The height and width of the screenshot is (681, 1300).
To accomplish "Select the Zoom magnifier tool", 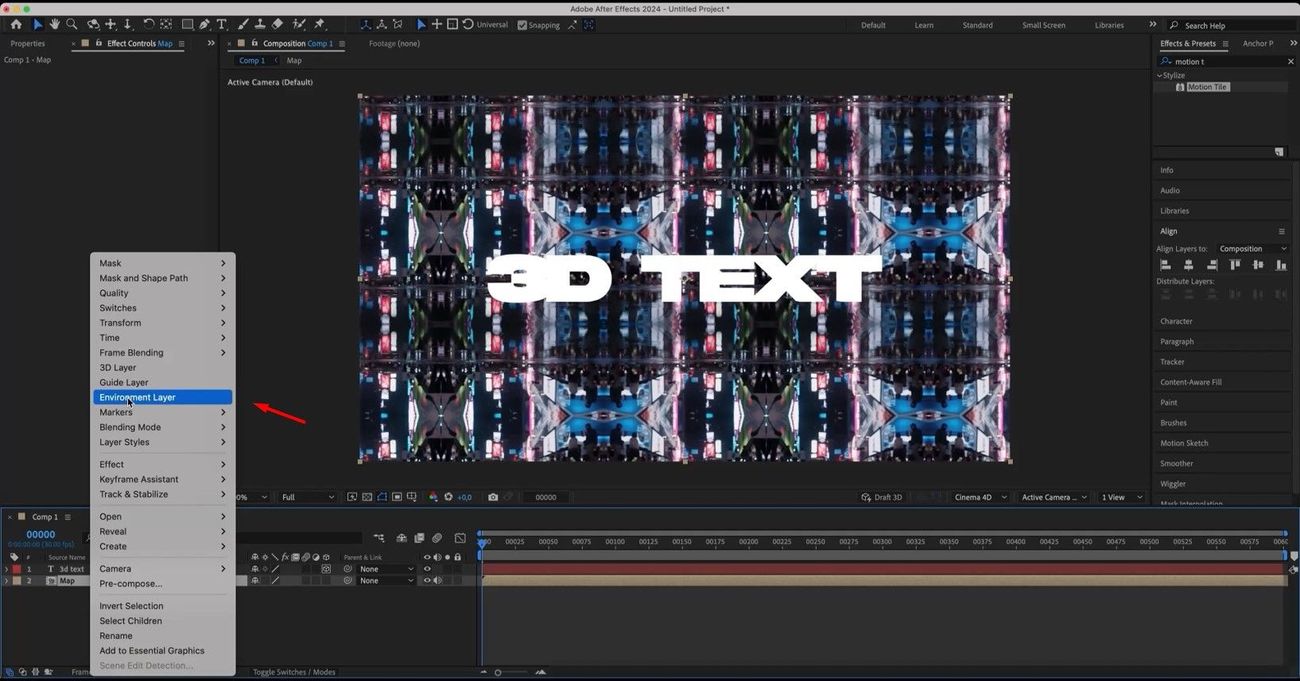I will click(x=71, y=24).
